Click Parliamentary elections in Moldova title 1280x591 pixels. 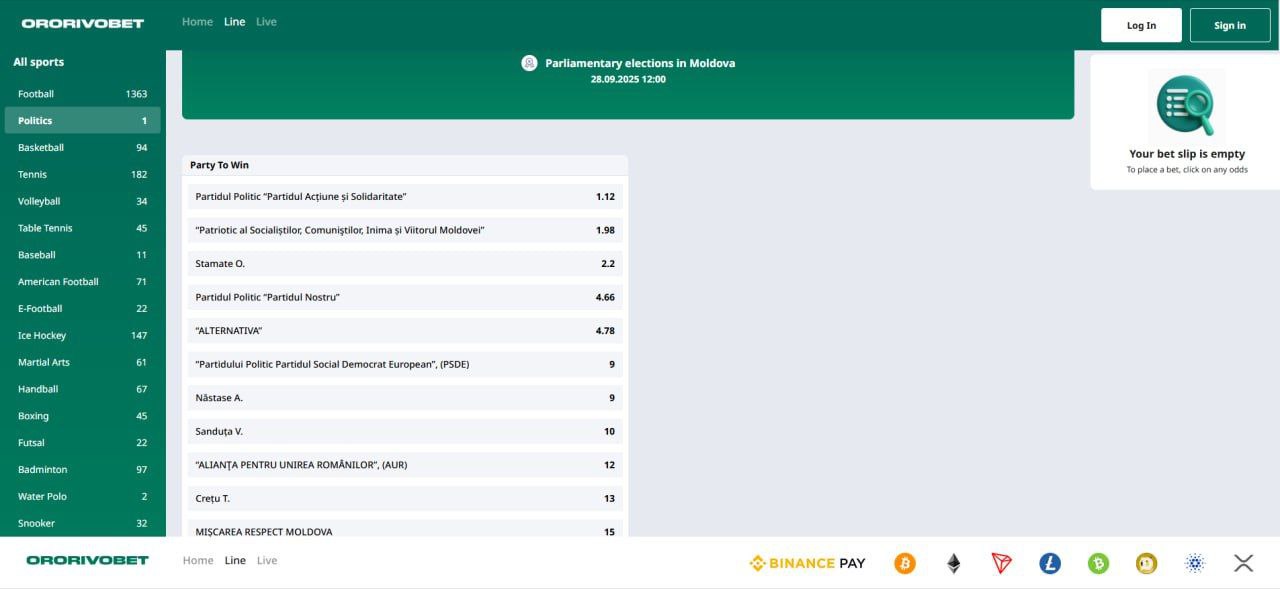coord(640,63)
